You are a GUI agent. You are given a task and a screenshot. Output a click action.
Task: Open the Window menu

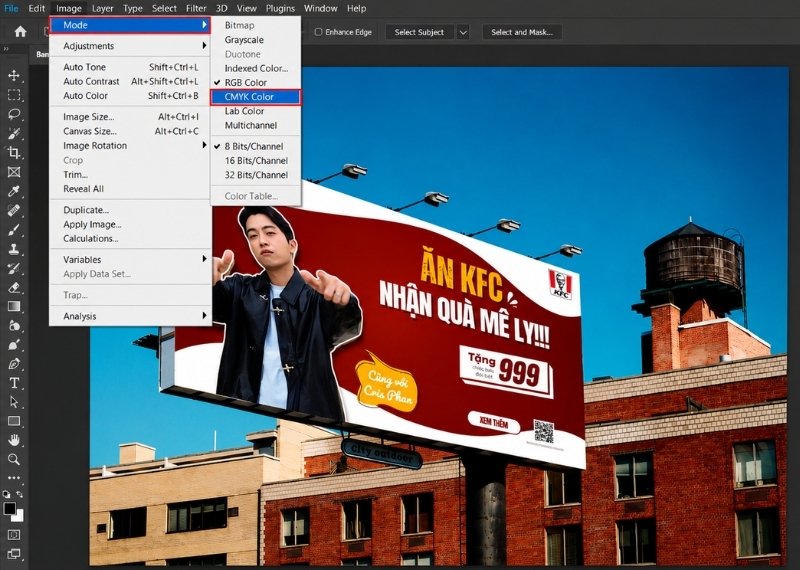pos(320,8)
